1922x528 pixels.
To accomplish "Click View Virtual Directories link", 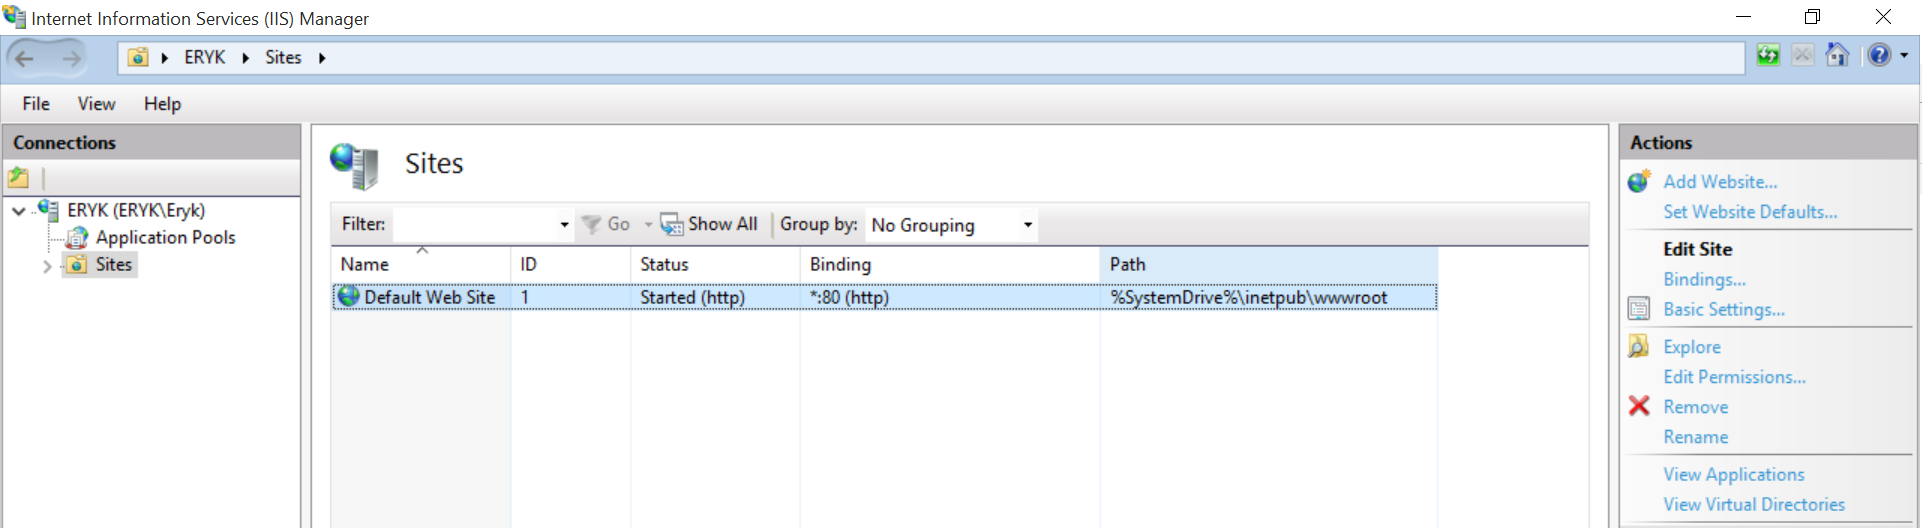I will (x=1754, y=505).
